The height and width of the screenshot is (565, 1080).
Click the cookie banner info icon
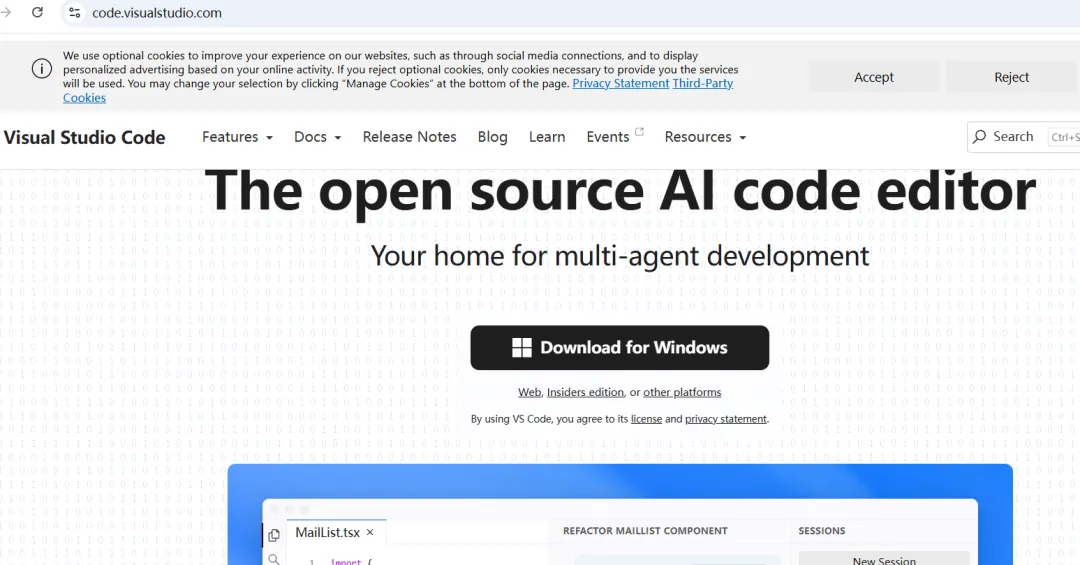(41, 69)
